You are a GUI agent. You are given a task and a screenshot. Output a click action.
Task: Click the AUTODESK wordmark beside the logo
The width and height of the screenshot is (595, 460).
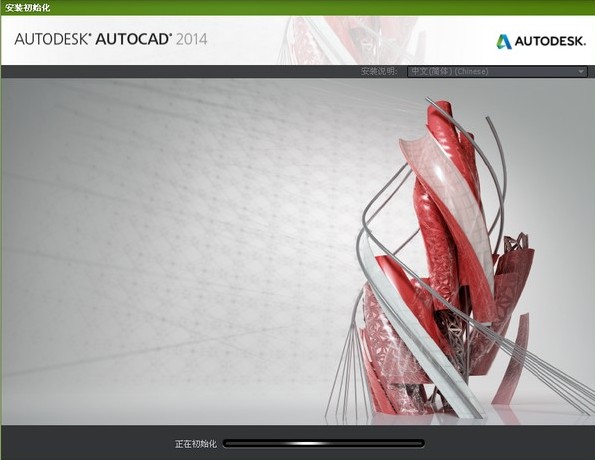point(550,41)
